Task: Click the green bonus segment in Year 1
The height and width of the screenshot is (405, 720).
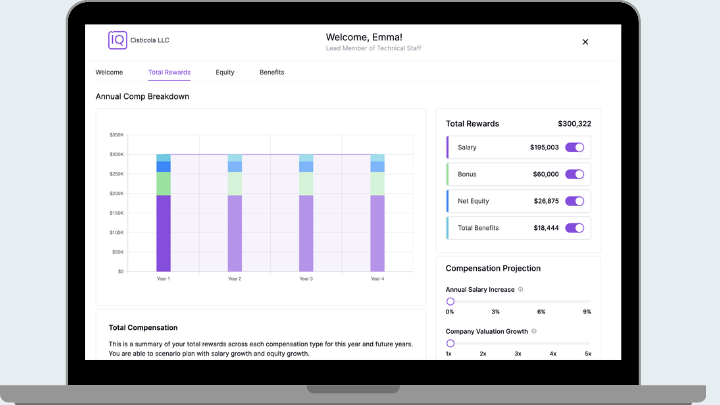Action: [163, 183]
